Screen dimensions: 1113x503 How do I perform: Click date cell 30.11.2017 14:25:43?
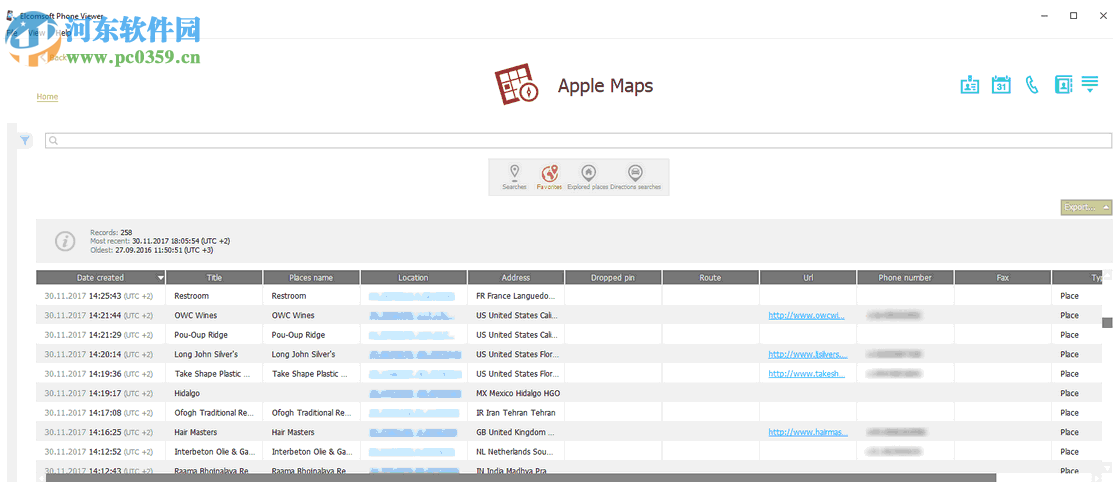pyautogui.click(x=101, y=296)
